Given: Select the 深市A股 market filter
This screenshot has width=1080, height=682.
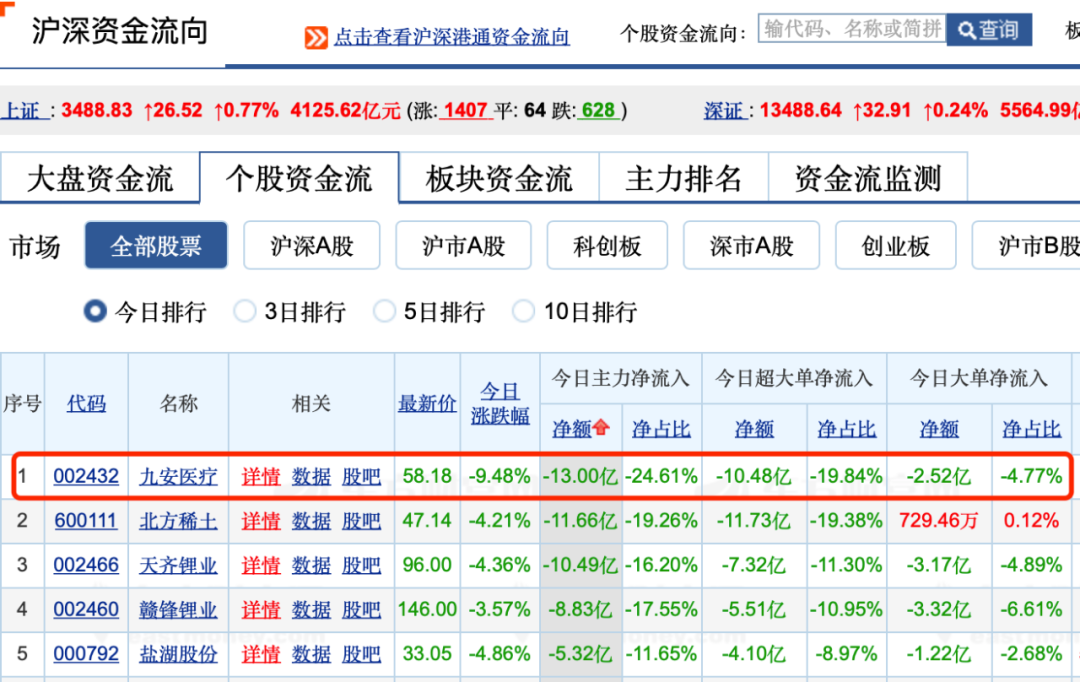Looking at the screenshot, I should (751, 245).
